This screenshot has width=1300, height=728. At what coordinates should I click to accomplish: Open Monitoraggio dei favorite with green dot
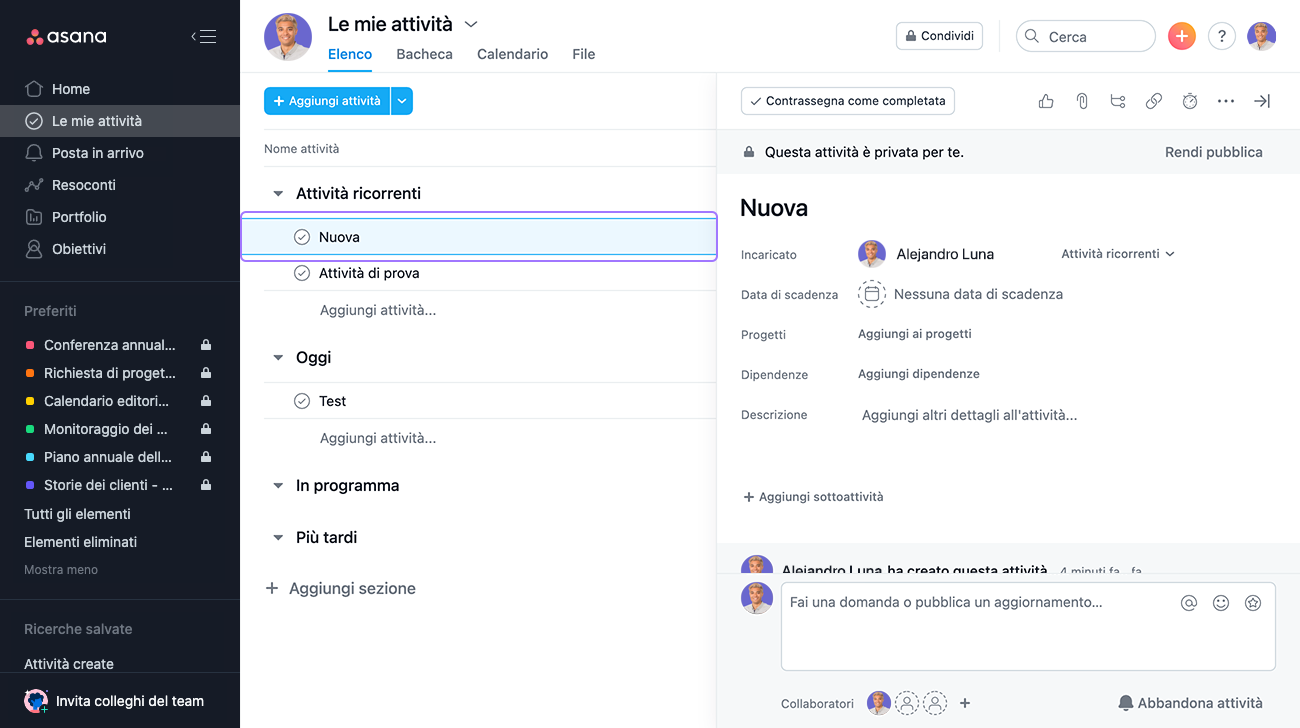pos(106,429)
